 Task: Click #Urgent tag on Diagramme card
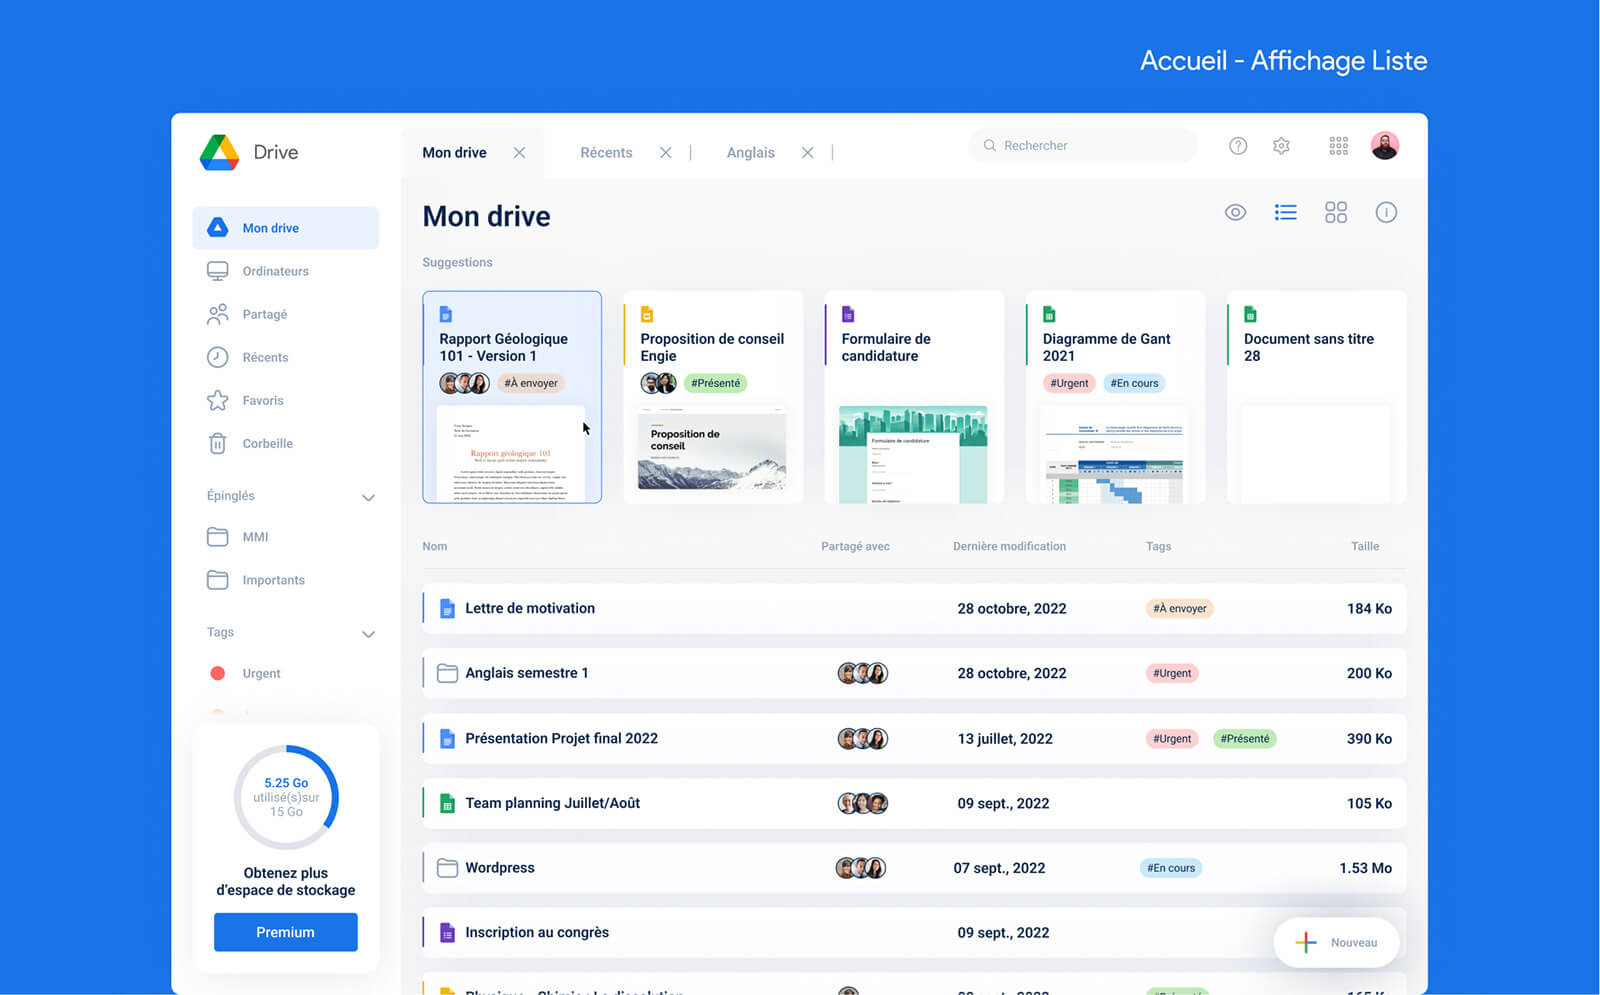1069,383
